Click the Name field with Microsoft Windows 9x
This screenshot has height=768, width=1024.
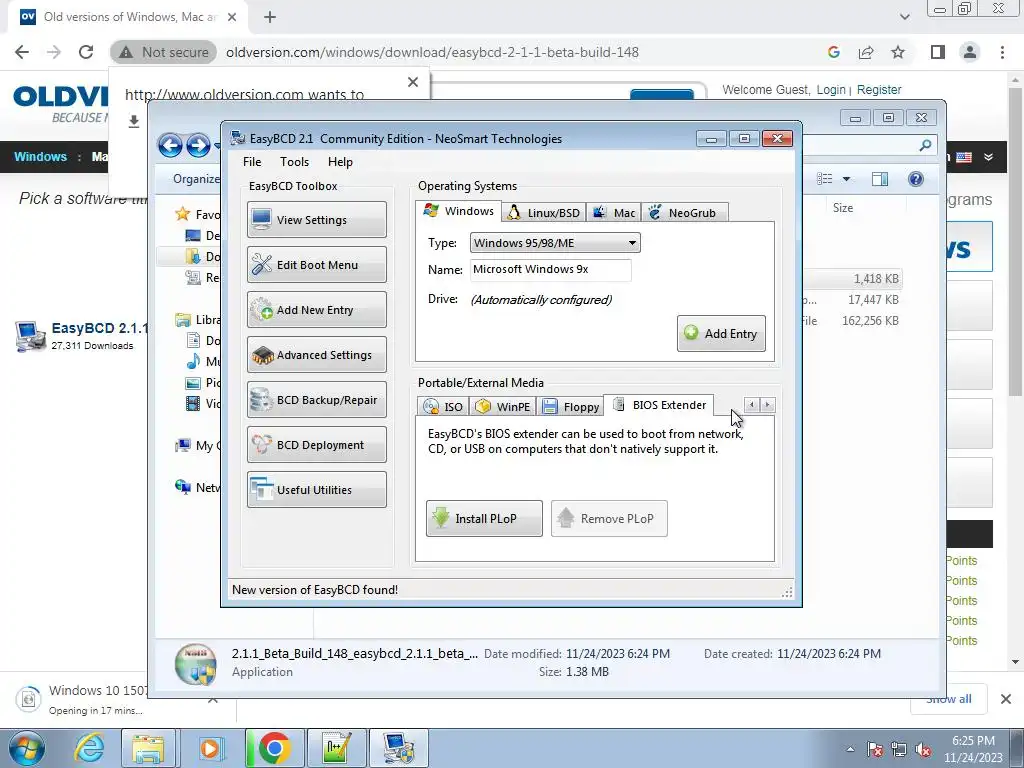click(x=551, y=269)
